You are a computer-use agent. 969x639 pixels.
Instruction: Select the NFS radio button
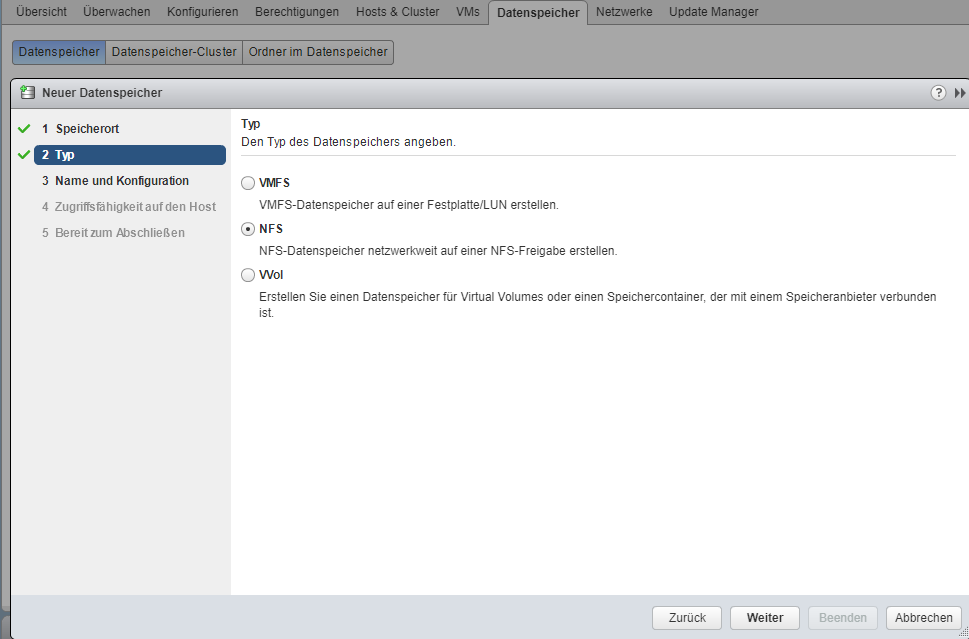(248, 229)
